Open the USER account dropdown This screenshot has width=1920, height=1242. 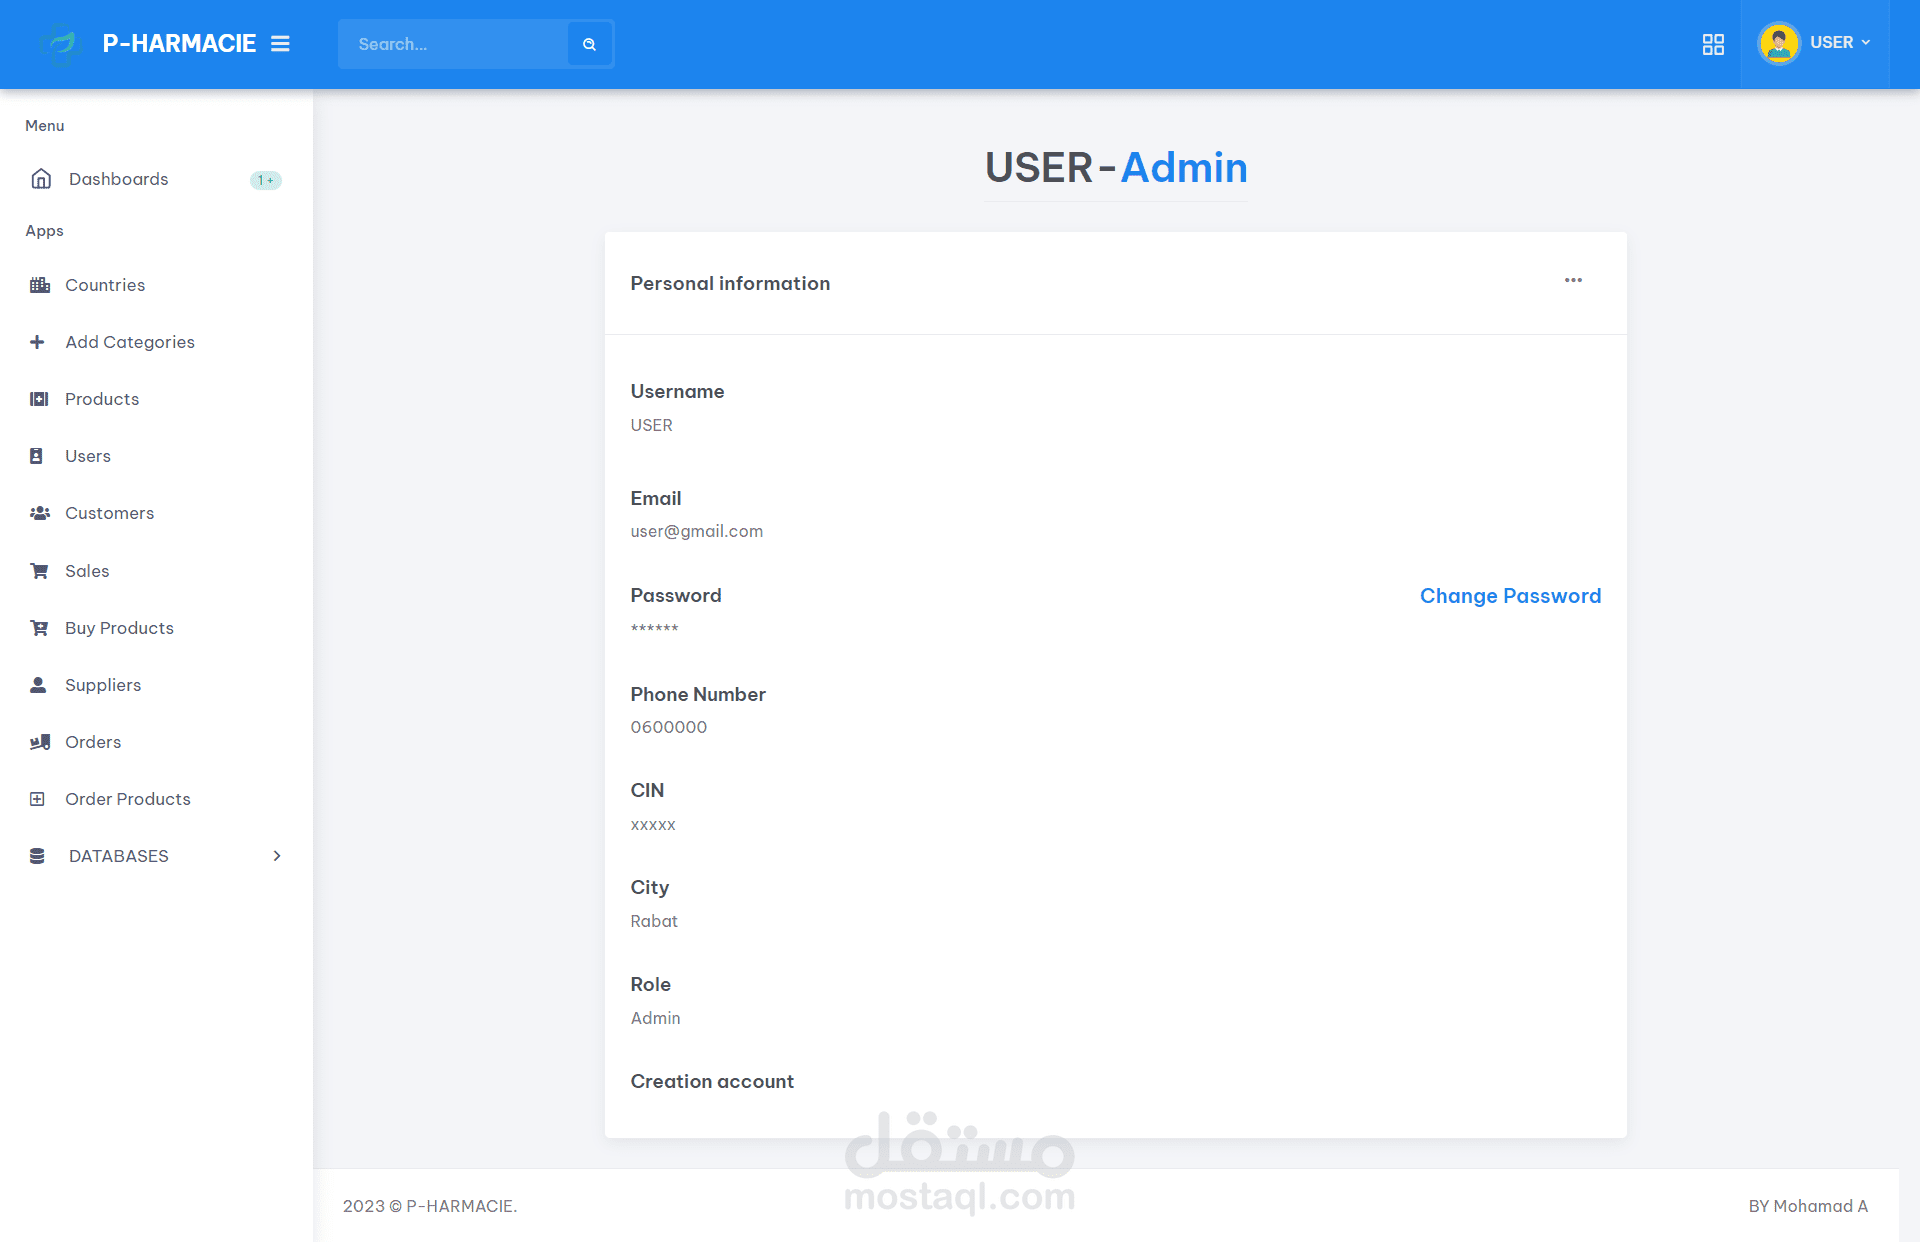point(1838,43)
